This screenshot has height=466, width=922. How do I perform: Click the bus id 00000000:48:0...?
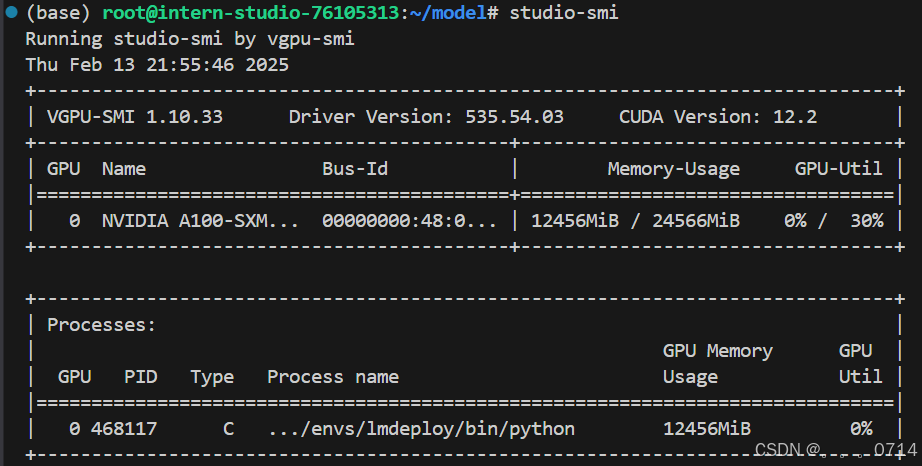coord(409,220)
